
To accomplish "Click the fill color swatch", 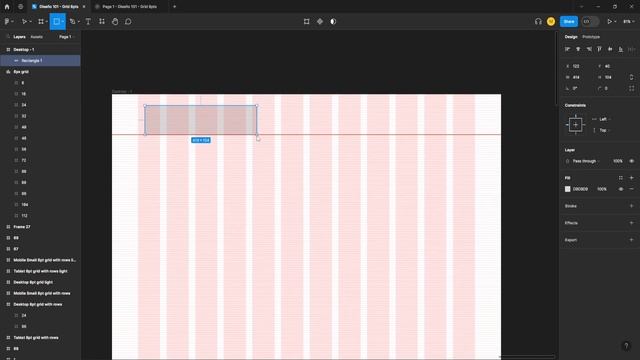I will tap(567, 189).
